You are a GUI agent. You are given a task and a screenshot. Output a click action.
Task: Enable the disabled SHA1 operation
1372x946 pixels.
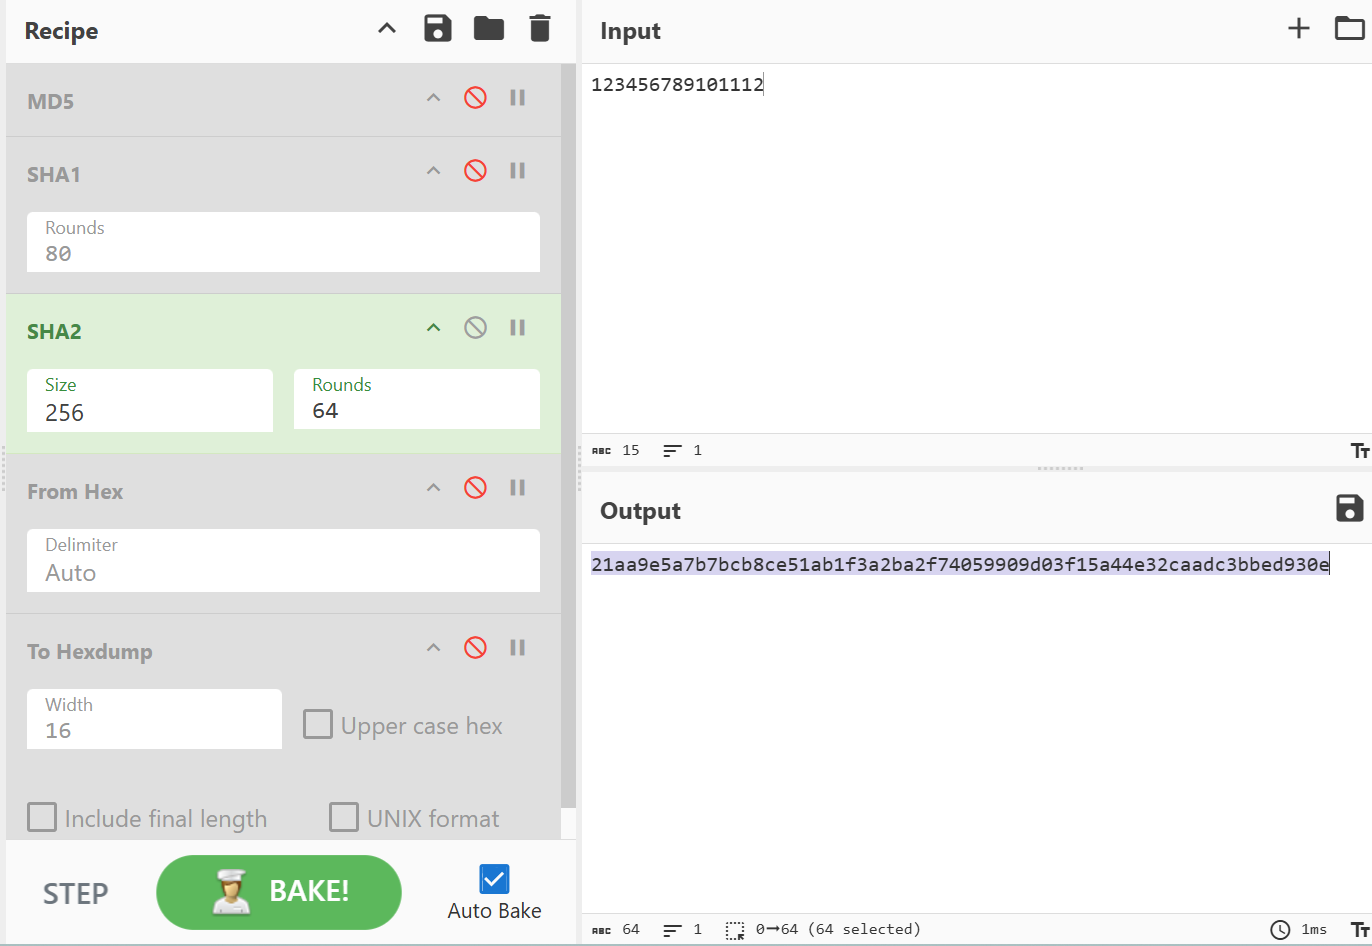475,171
